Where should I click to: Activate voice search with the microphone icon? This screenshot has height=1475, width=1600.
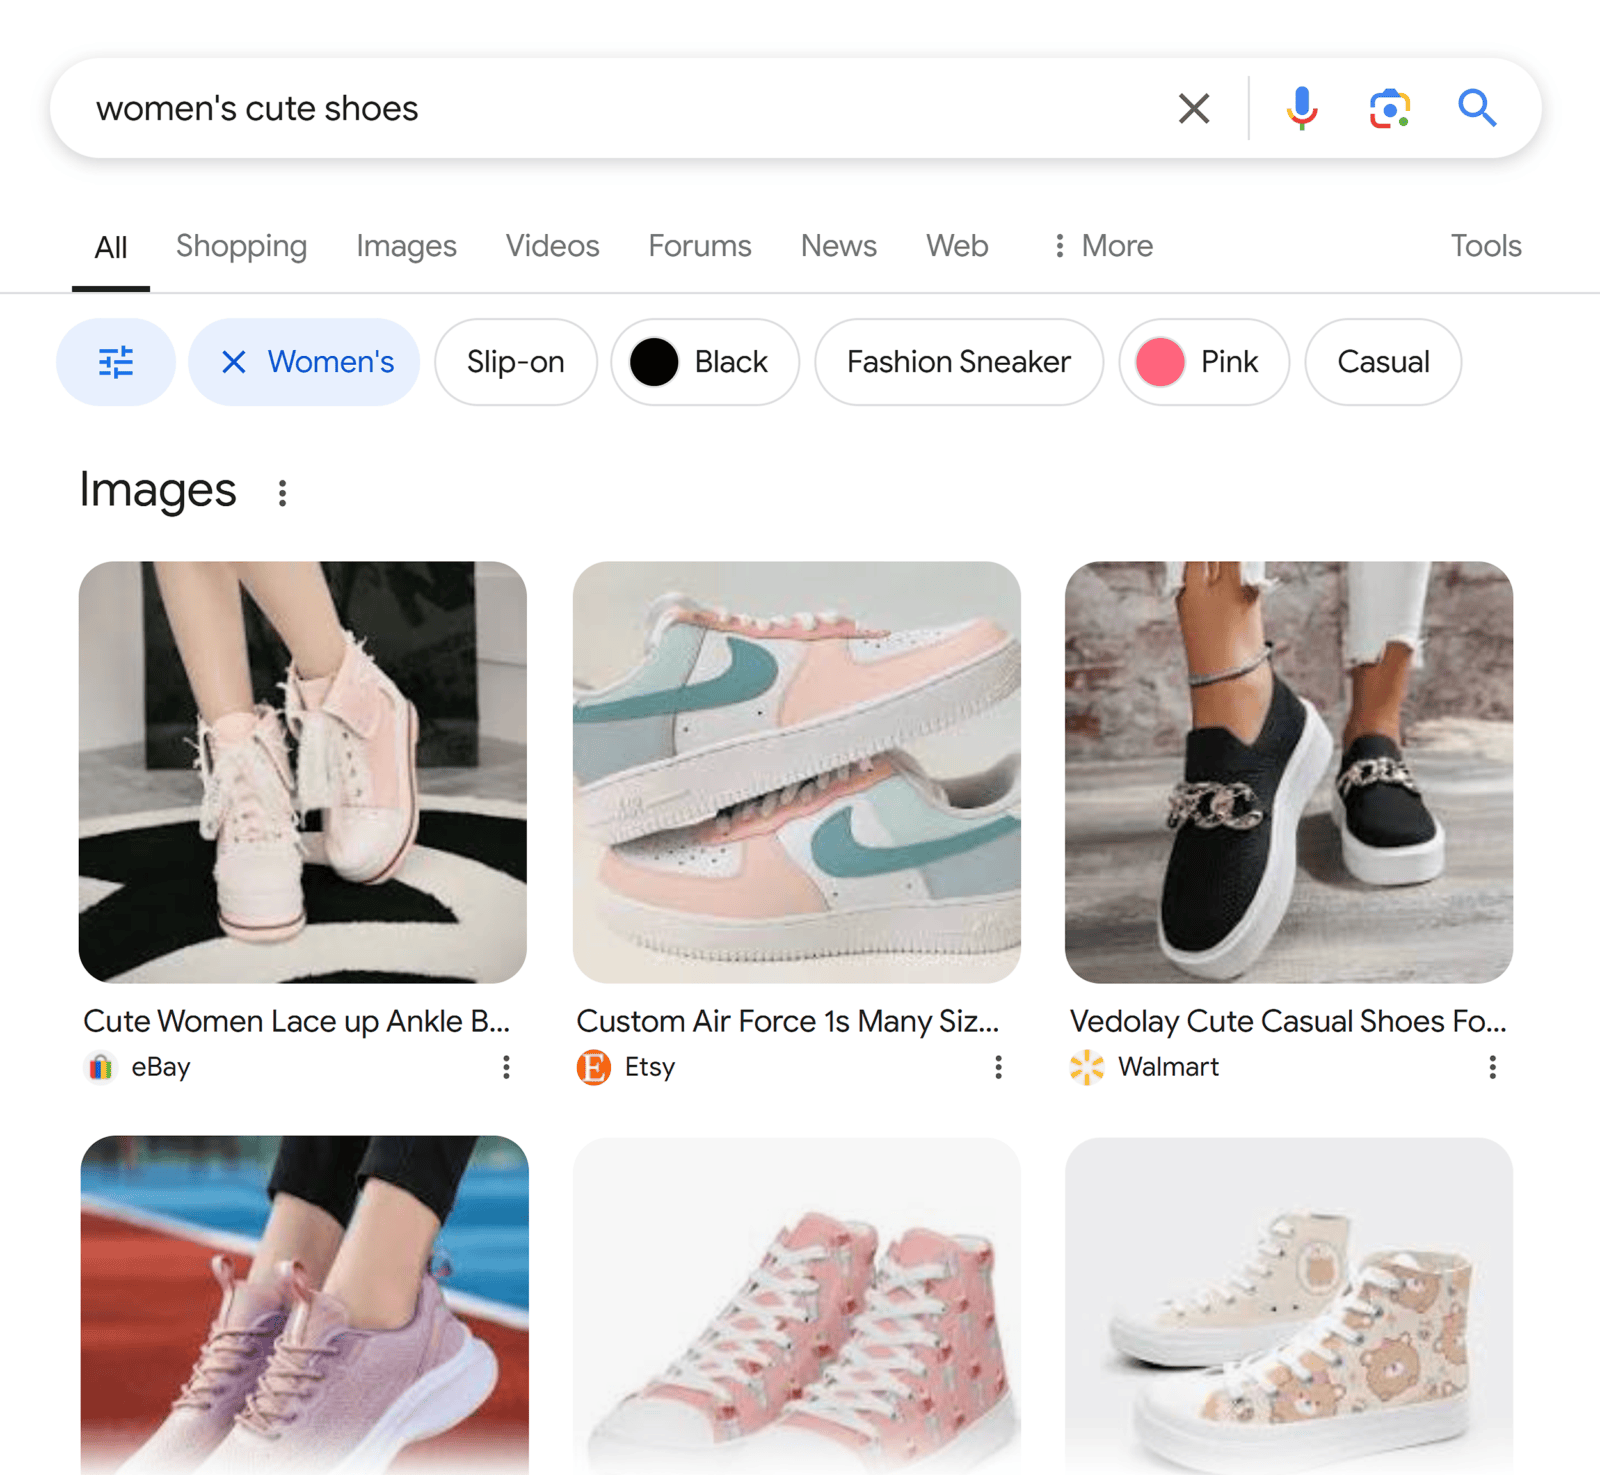pos(1301,108)
